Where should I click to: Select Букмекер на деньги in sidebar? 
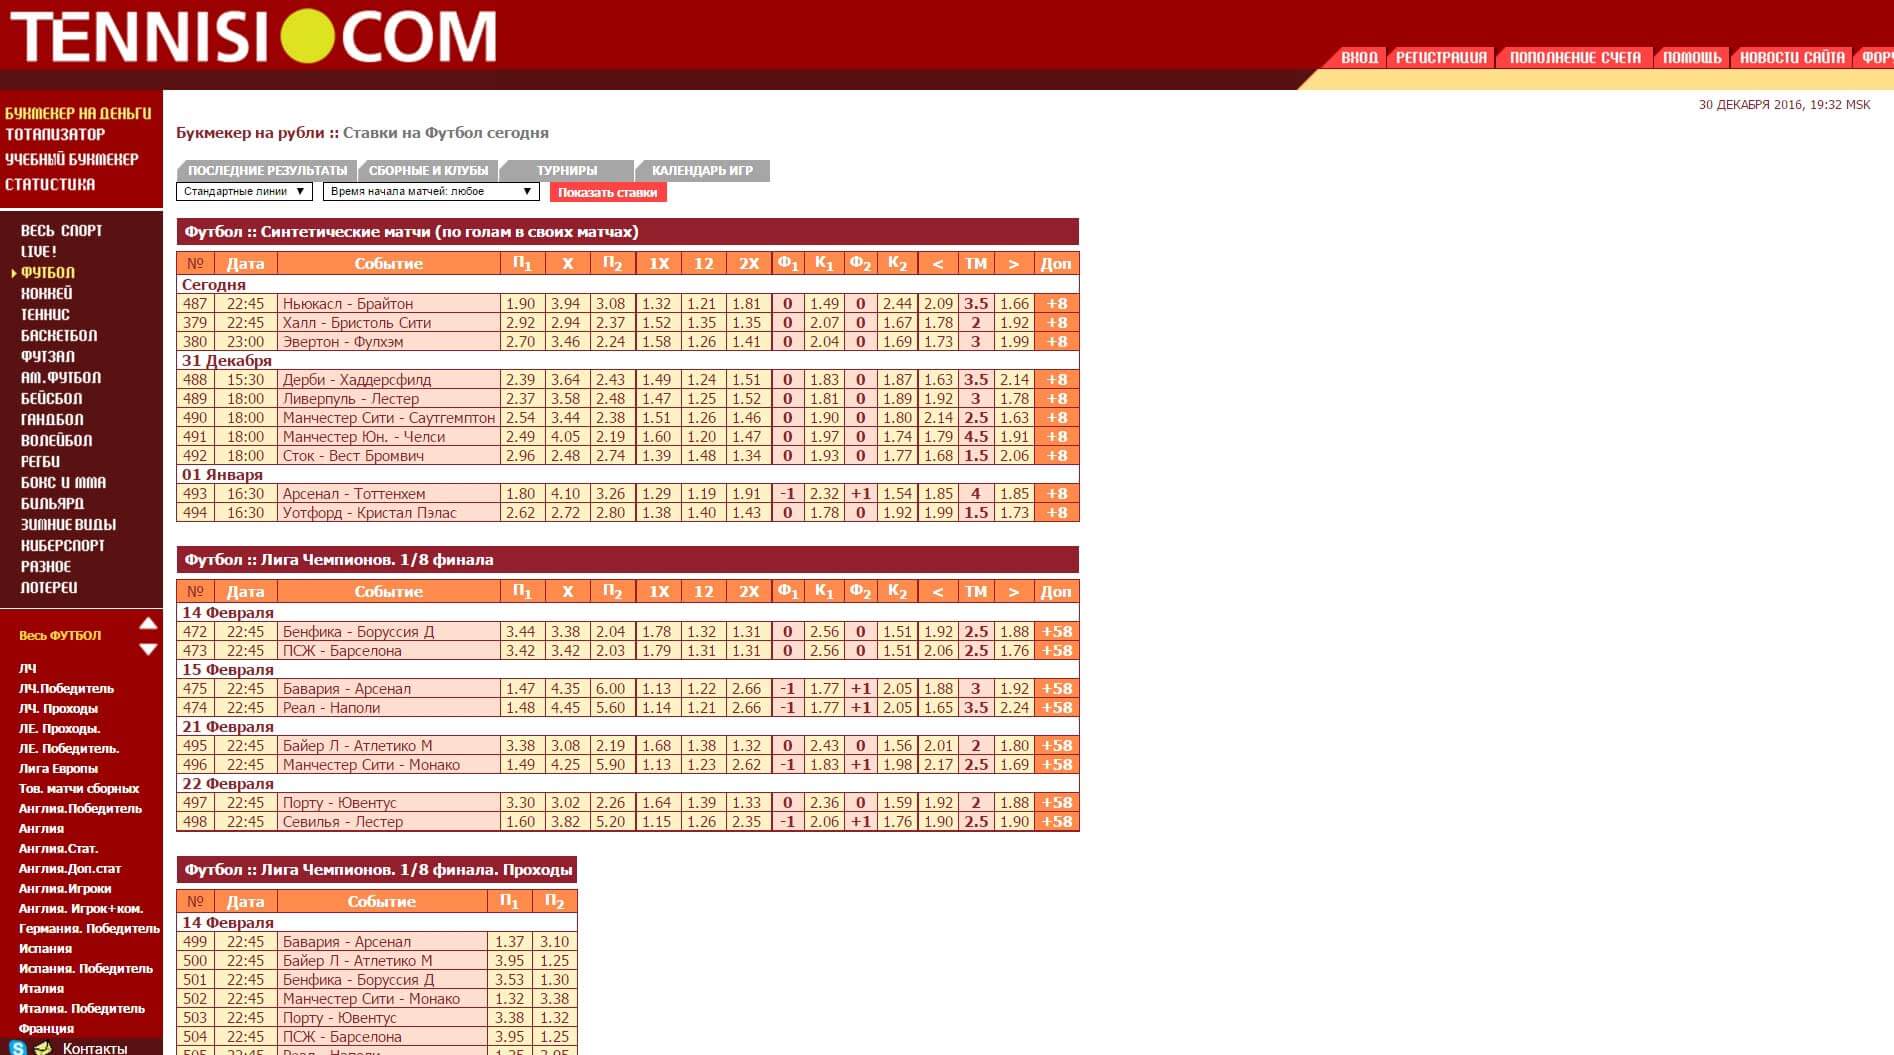point(78,113)
